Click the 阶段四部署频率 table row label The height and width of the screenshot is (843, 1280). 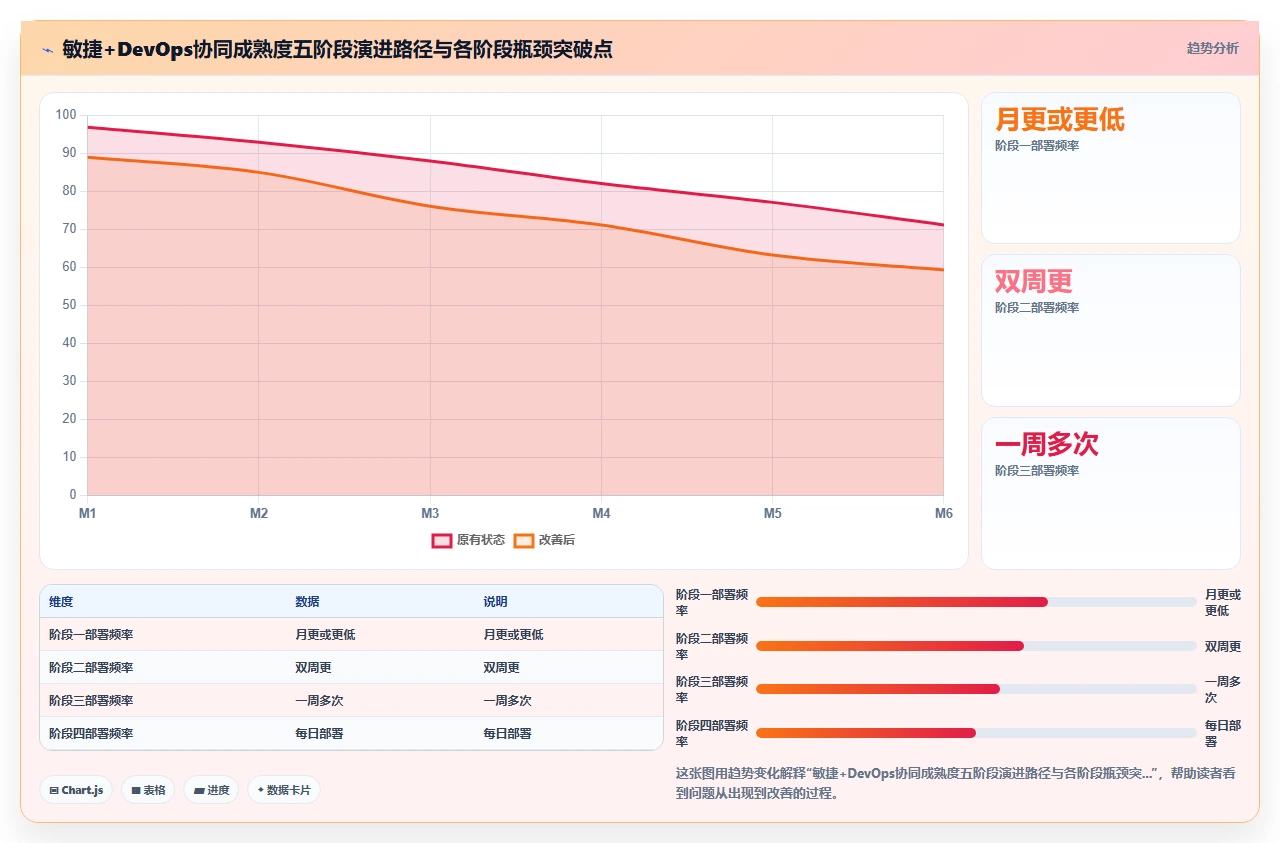pyautogui.click(x=91, y=734)
